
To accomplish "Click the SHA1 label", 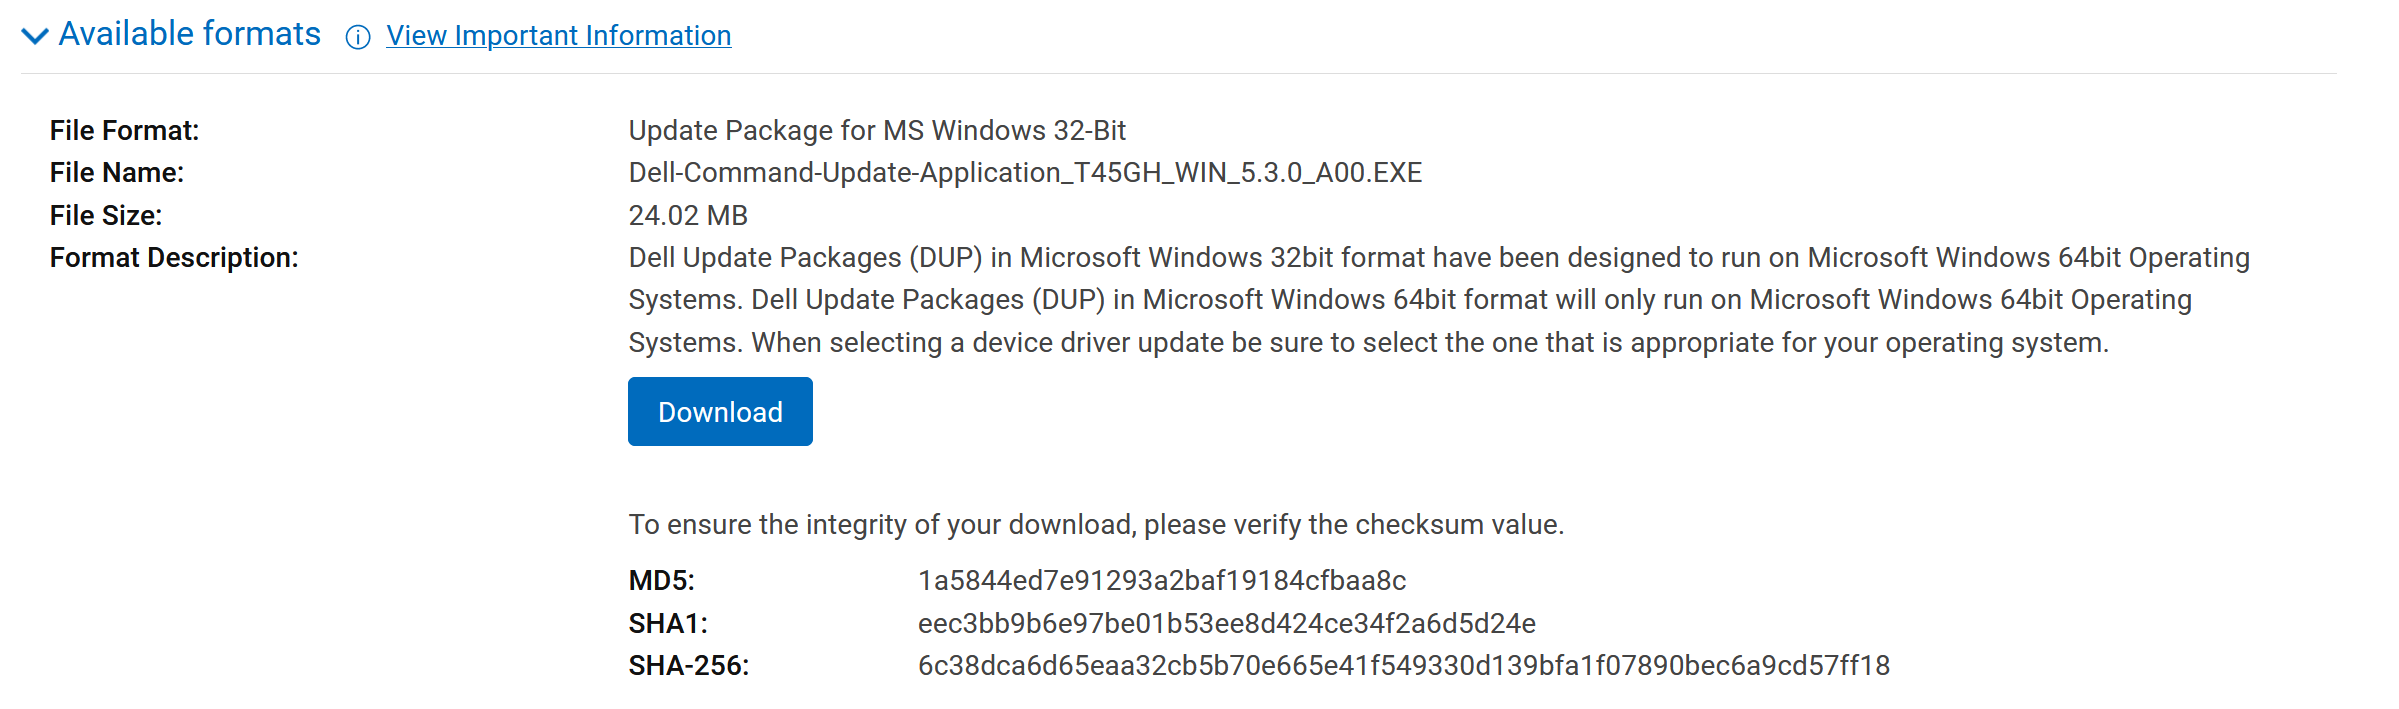I will pyautogui.click(x=668, y=624).
